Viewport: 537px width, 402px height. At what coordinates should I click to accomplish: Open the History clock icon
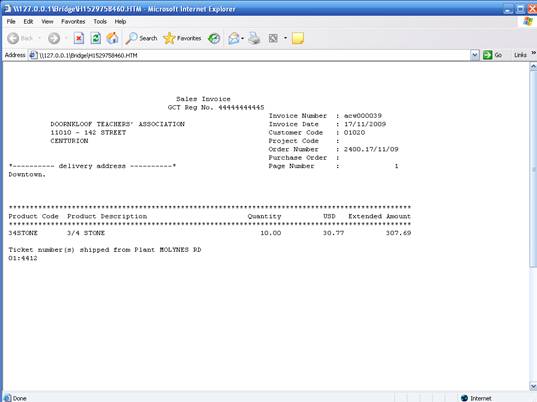pos(214,38)
